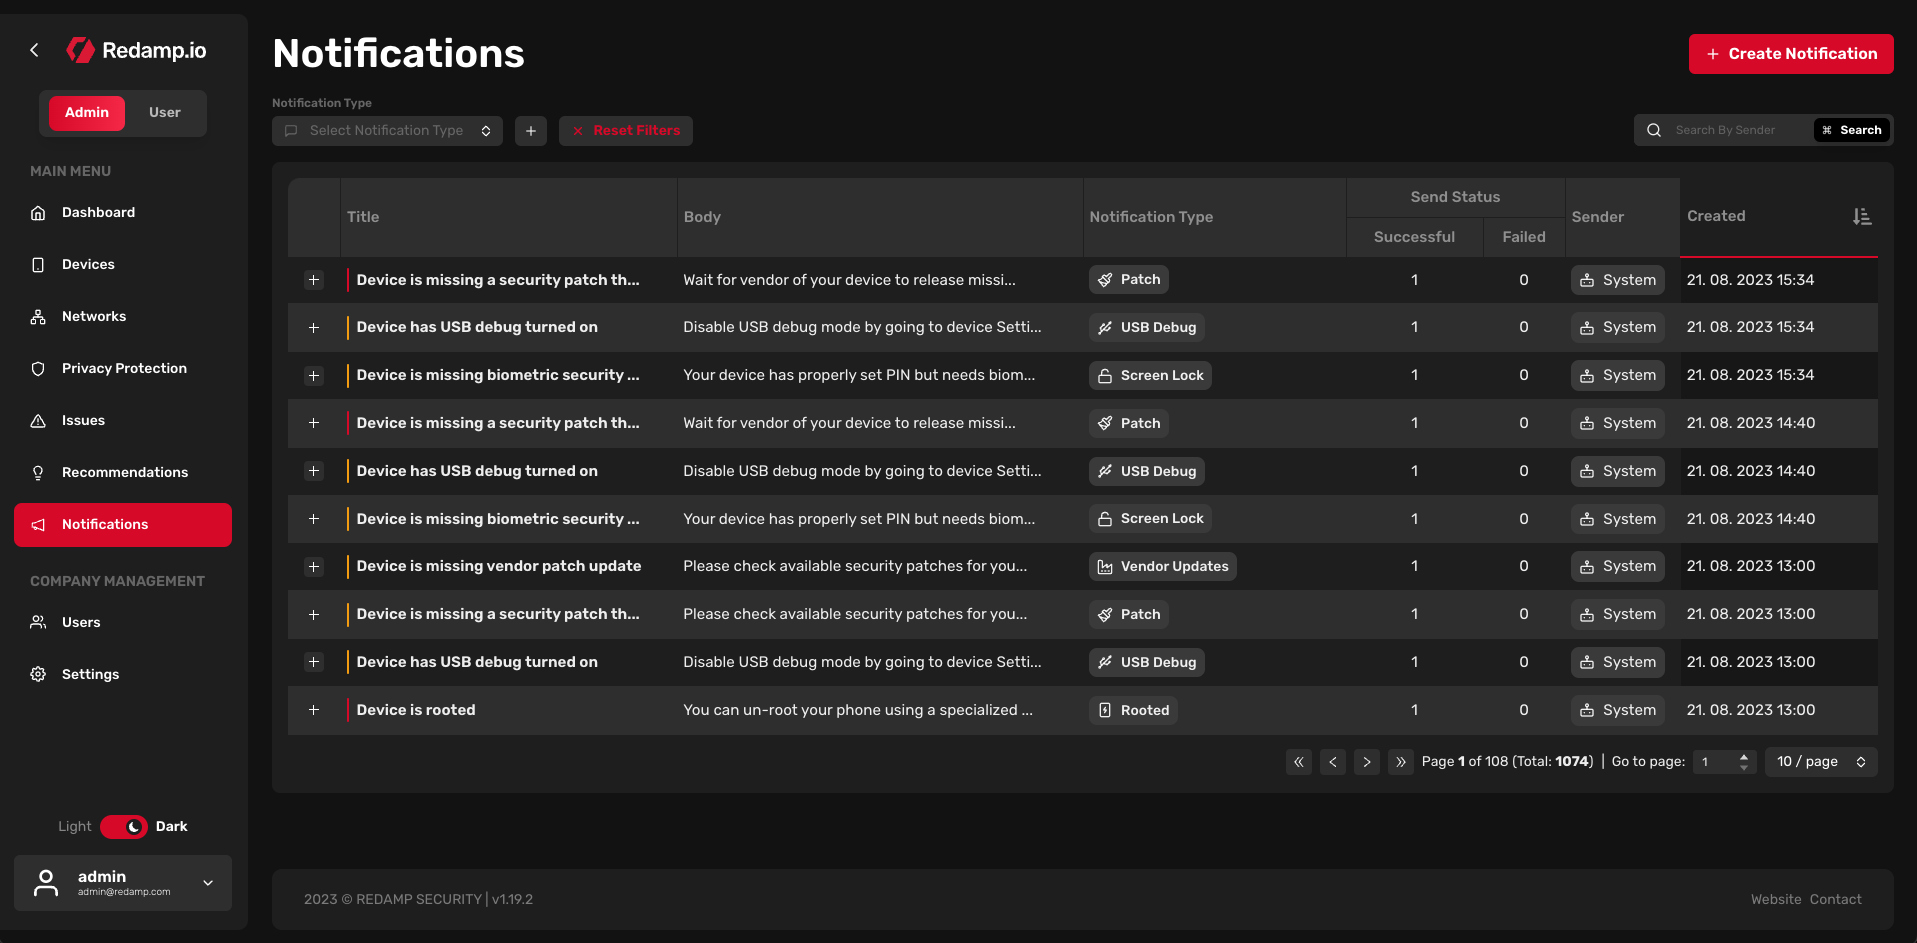Click '21. 08. 2023 15:34' in first row

coord(1750,280)
